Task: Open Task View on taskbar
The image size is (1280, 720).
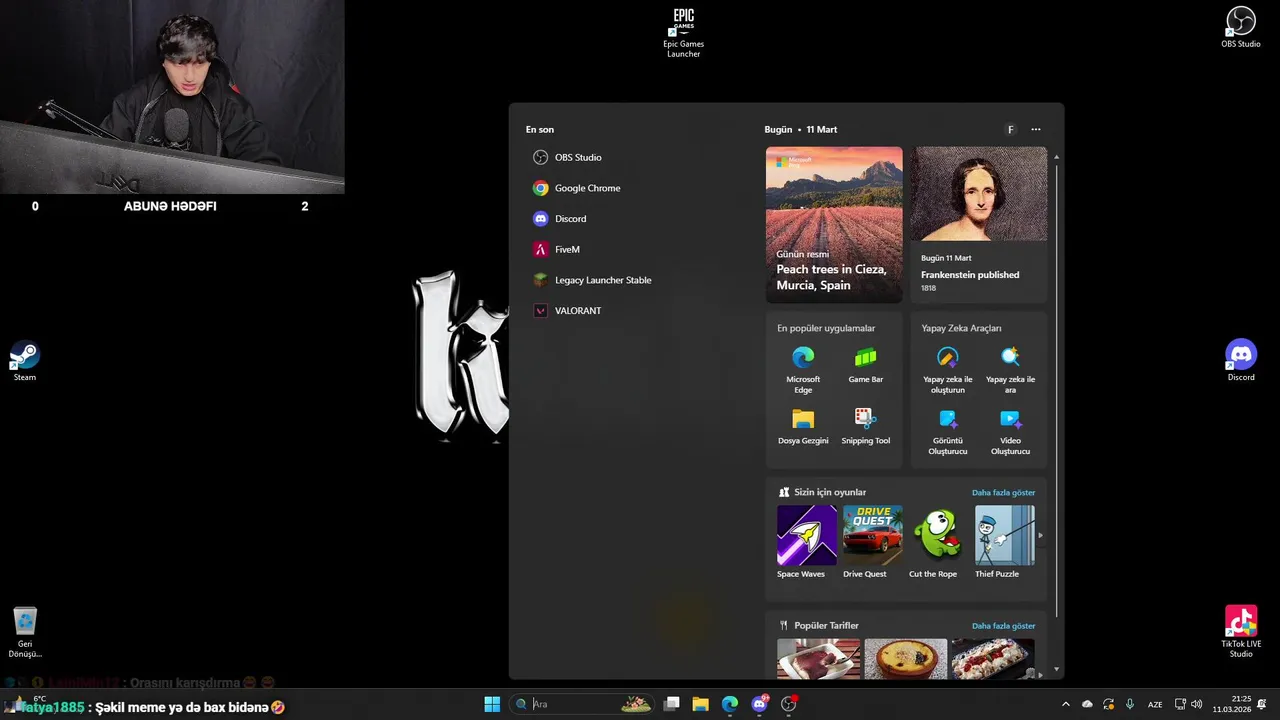Action: pyautogui.click(x=672, y=704)
